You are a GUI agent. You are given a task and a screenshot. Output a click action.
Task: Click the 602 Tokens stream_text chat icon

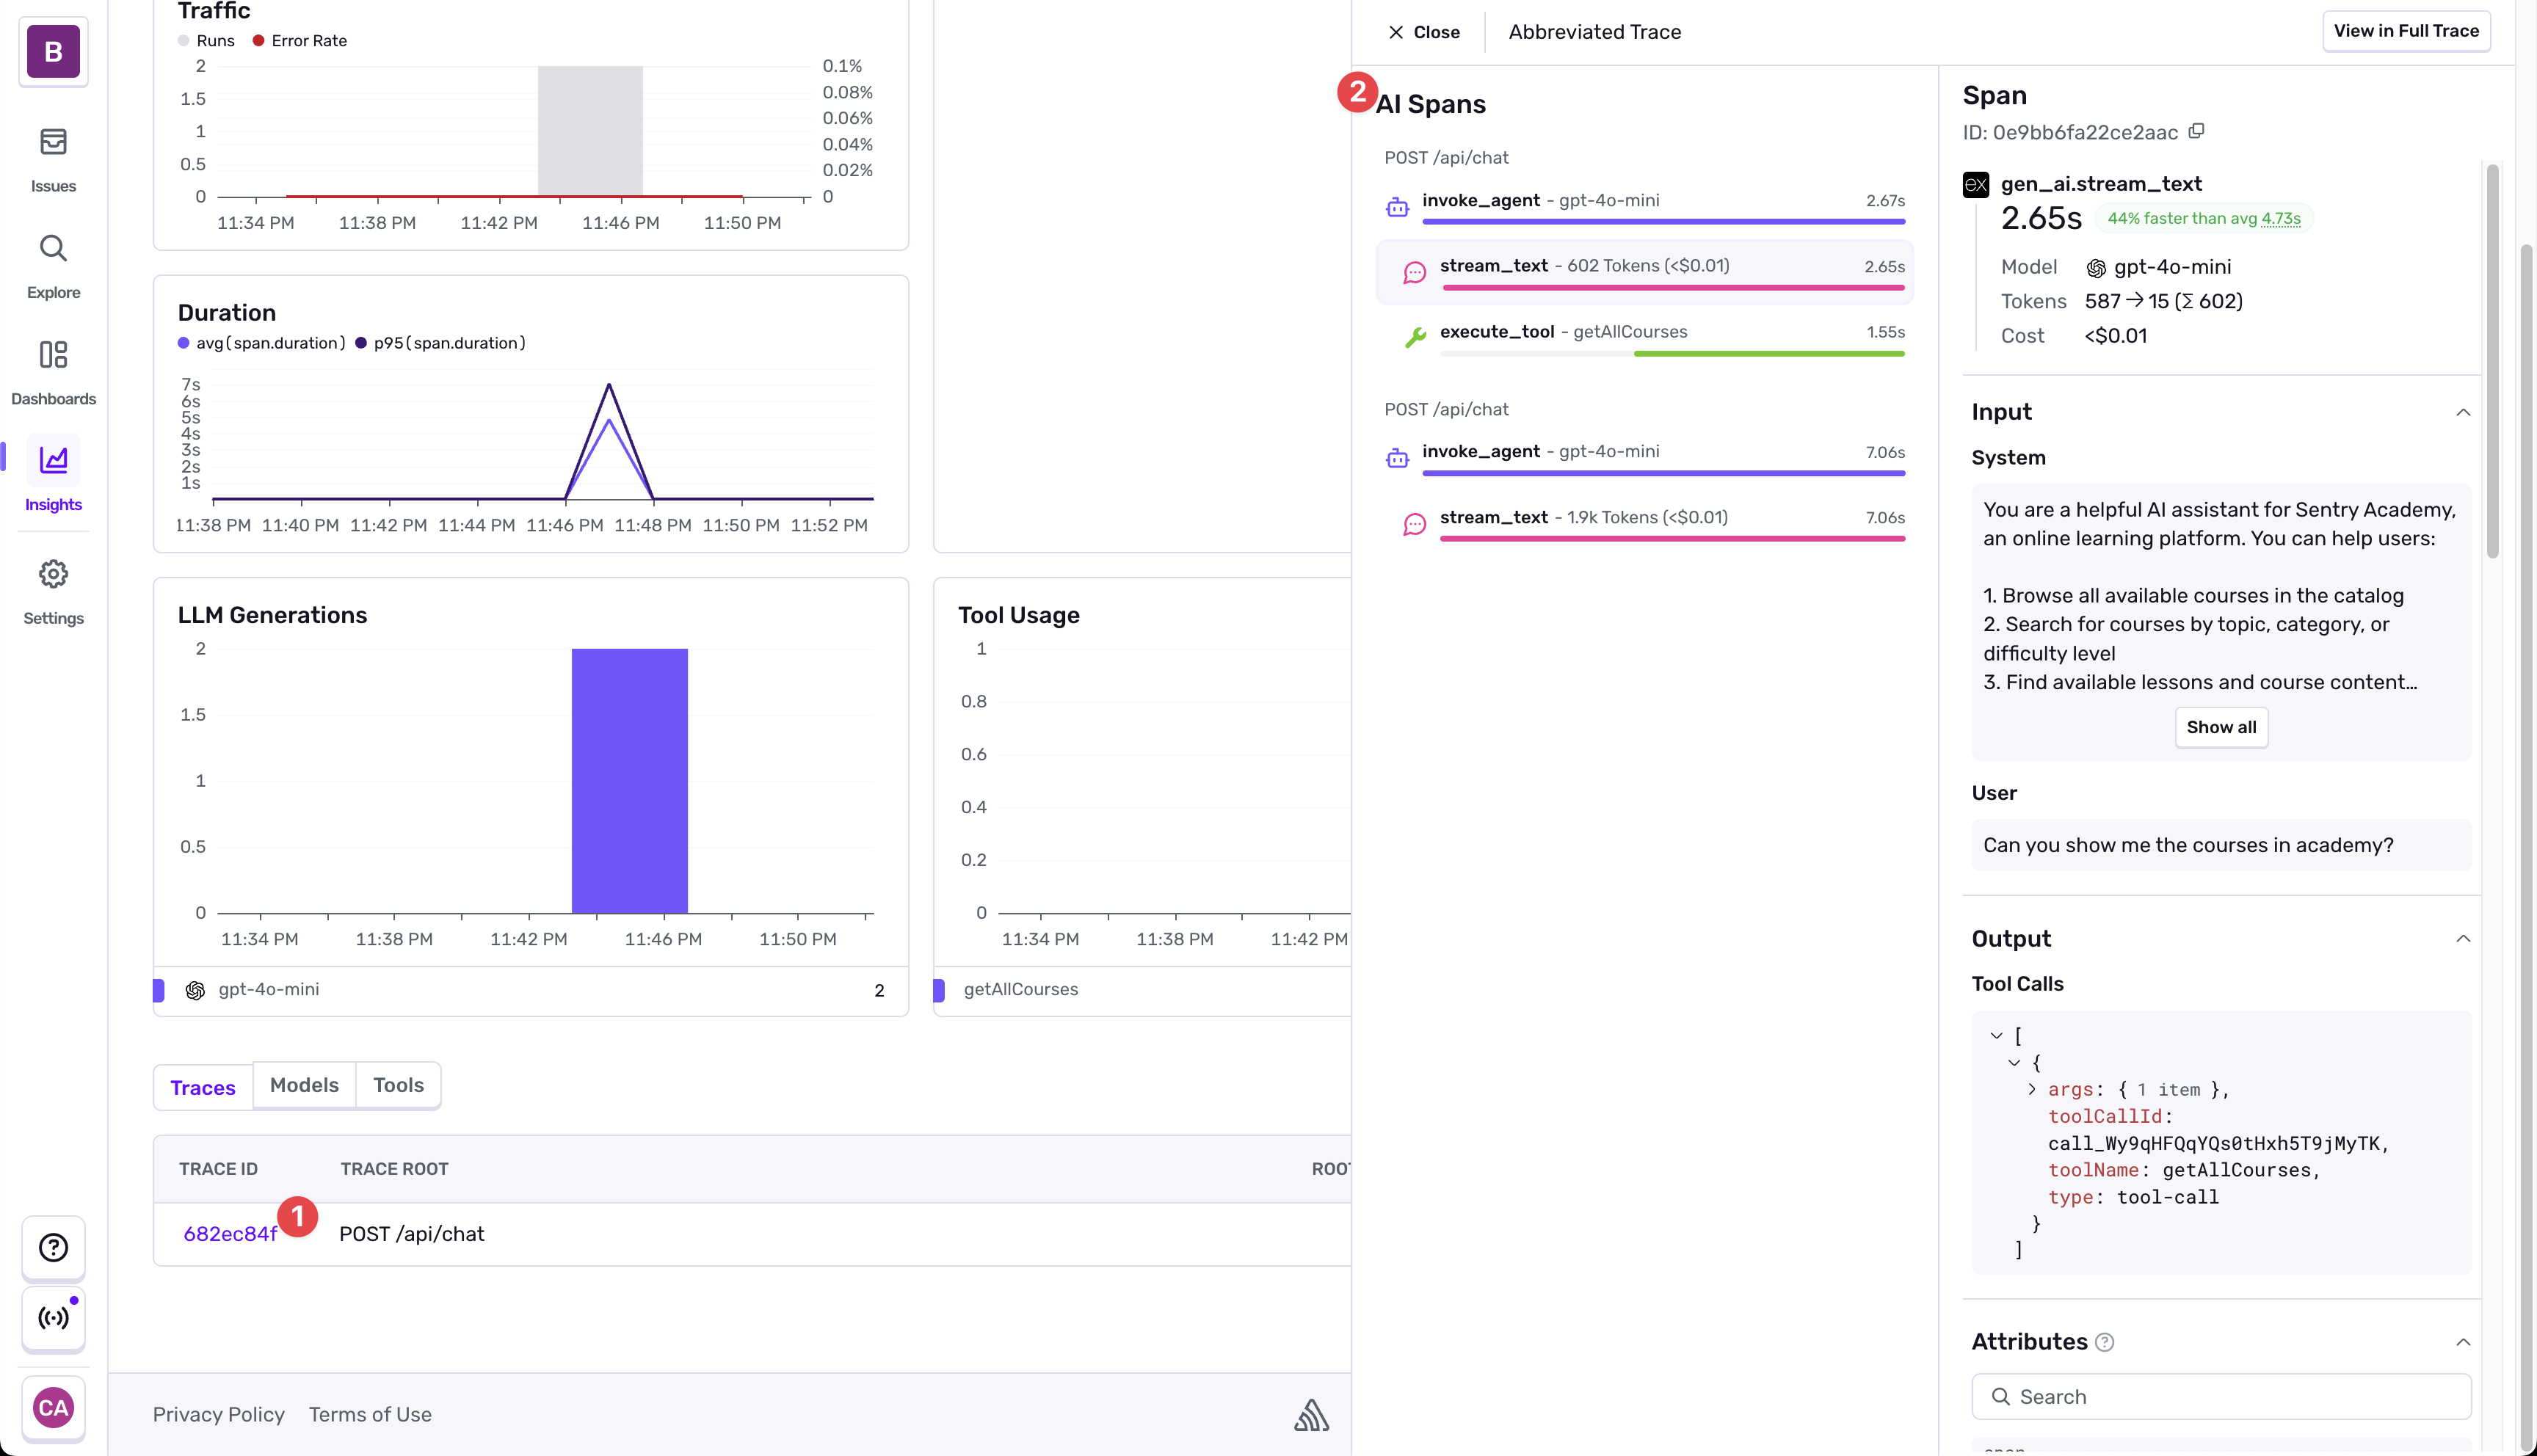(x=1414, y=272)
